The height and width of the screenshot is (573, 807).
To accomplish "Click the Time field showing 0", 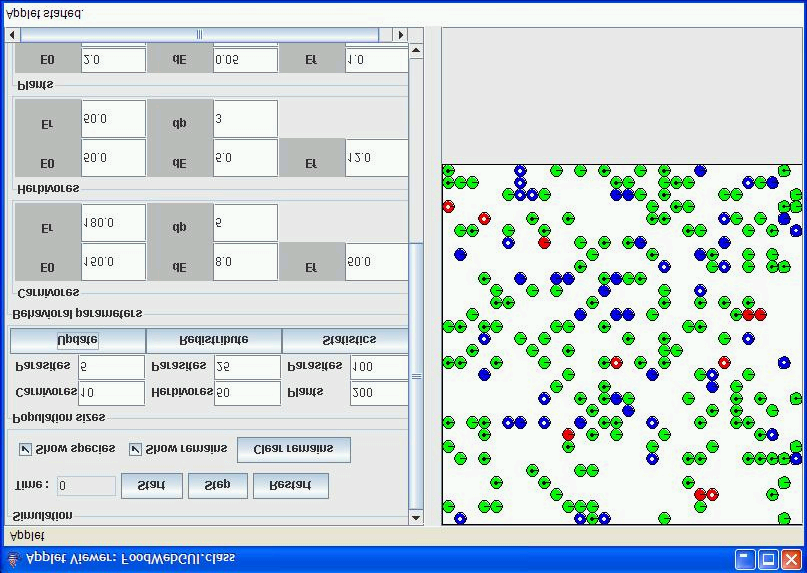I will (86, 486).
